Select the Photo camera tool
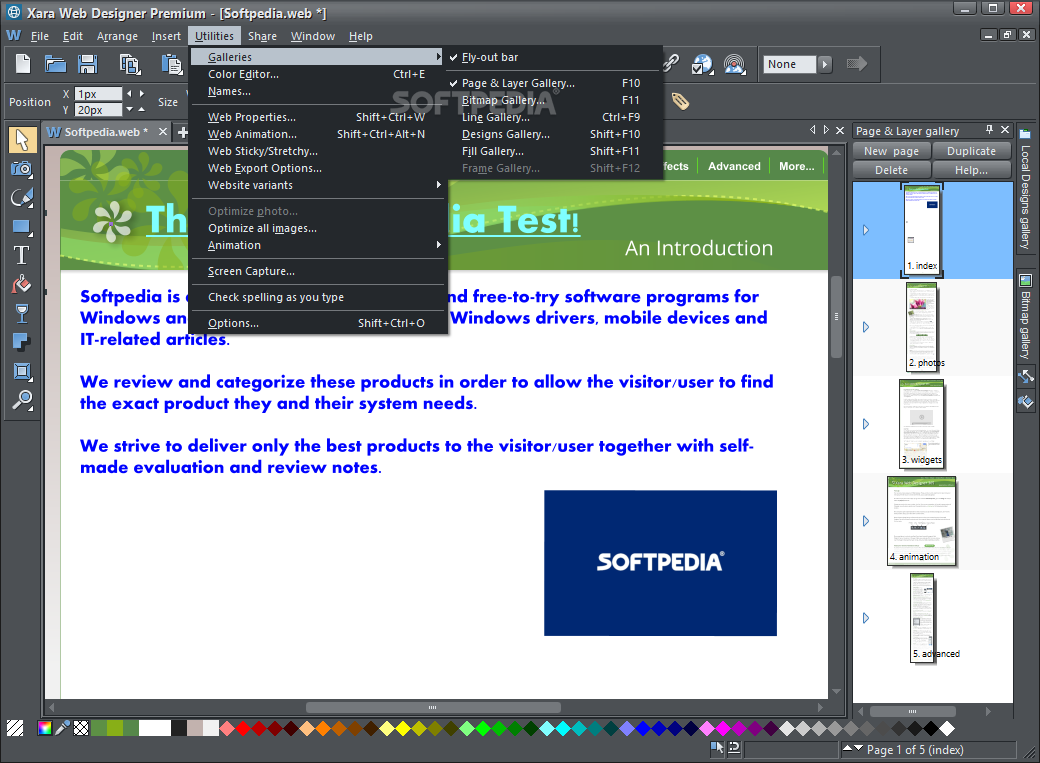 point(22,169)
